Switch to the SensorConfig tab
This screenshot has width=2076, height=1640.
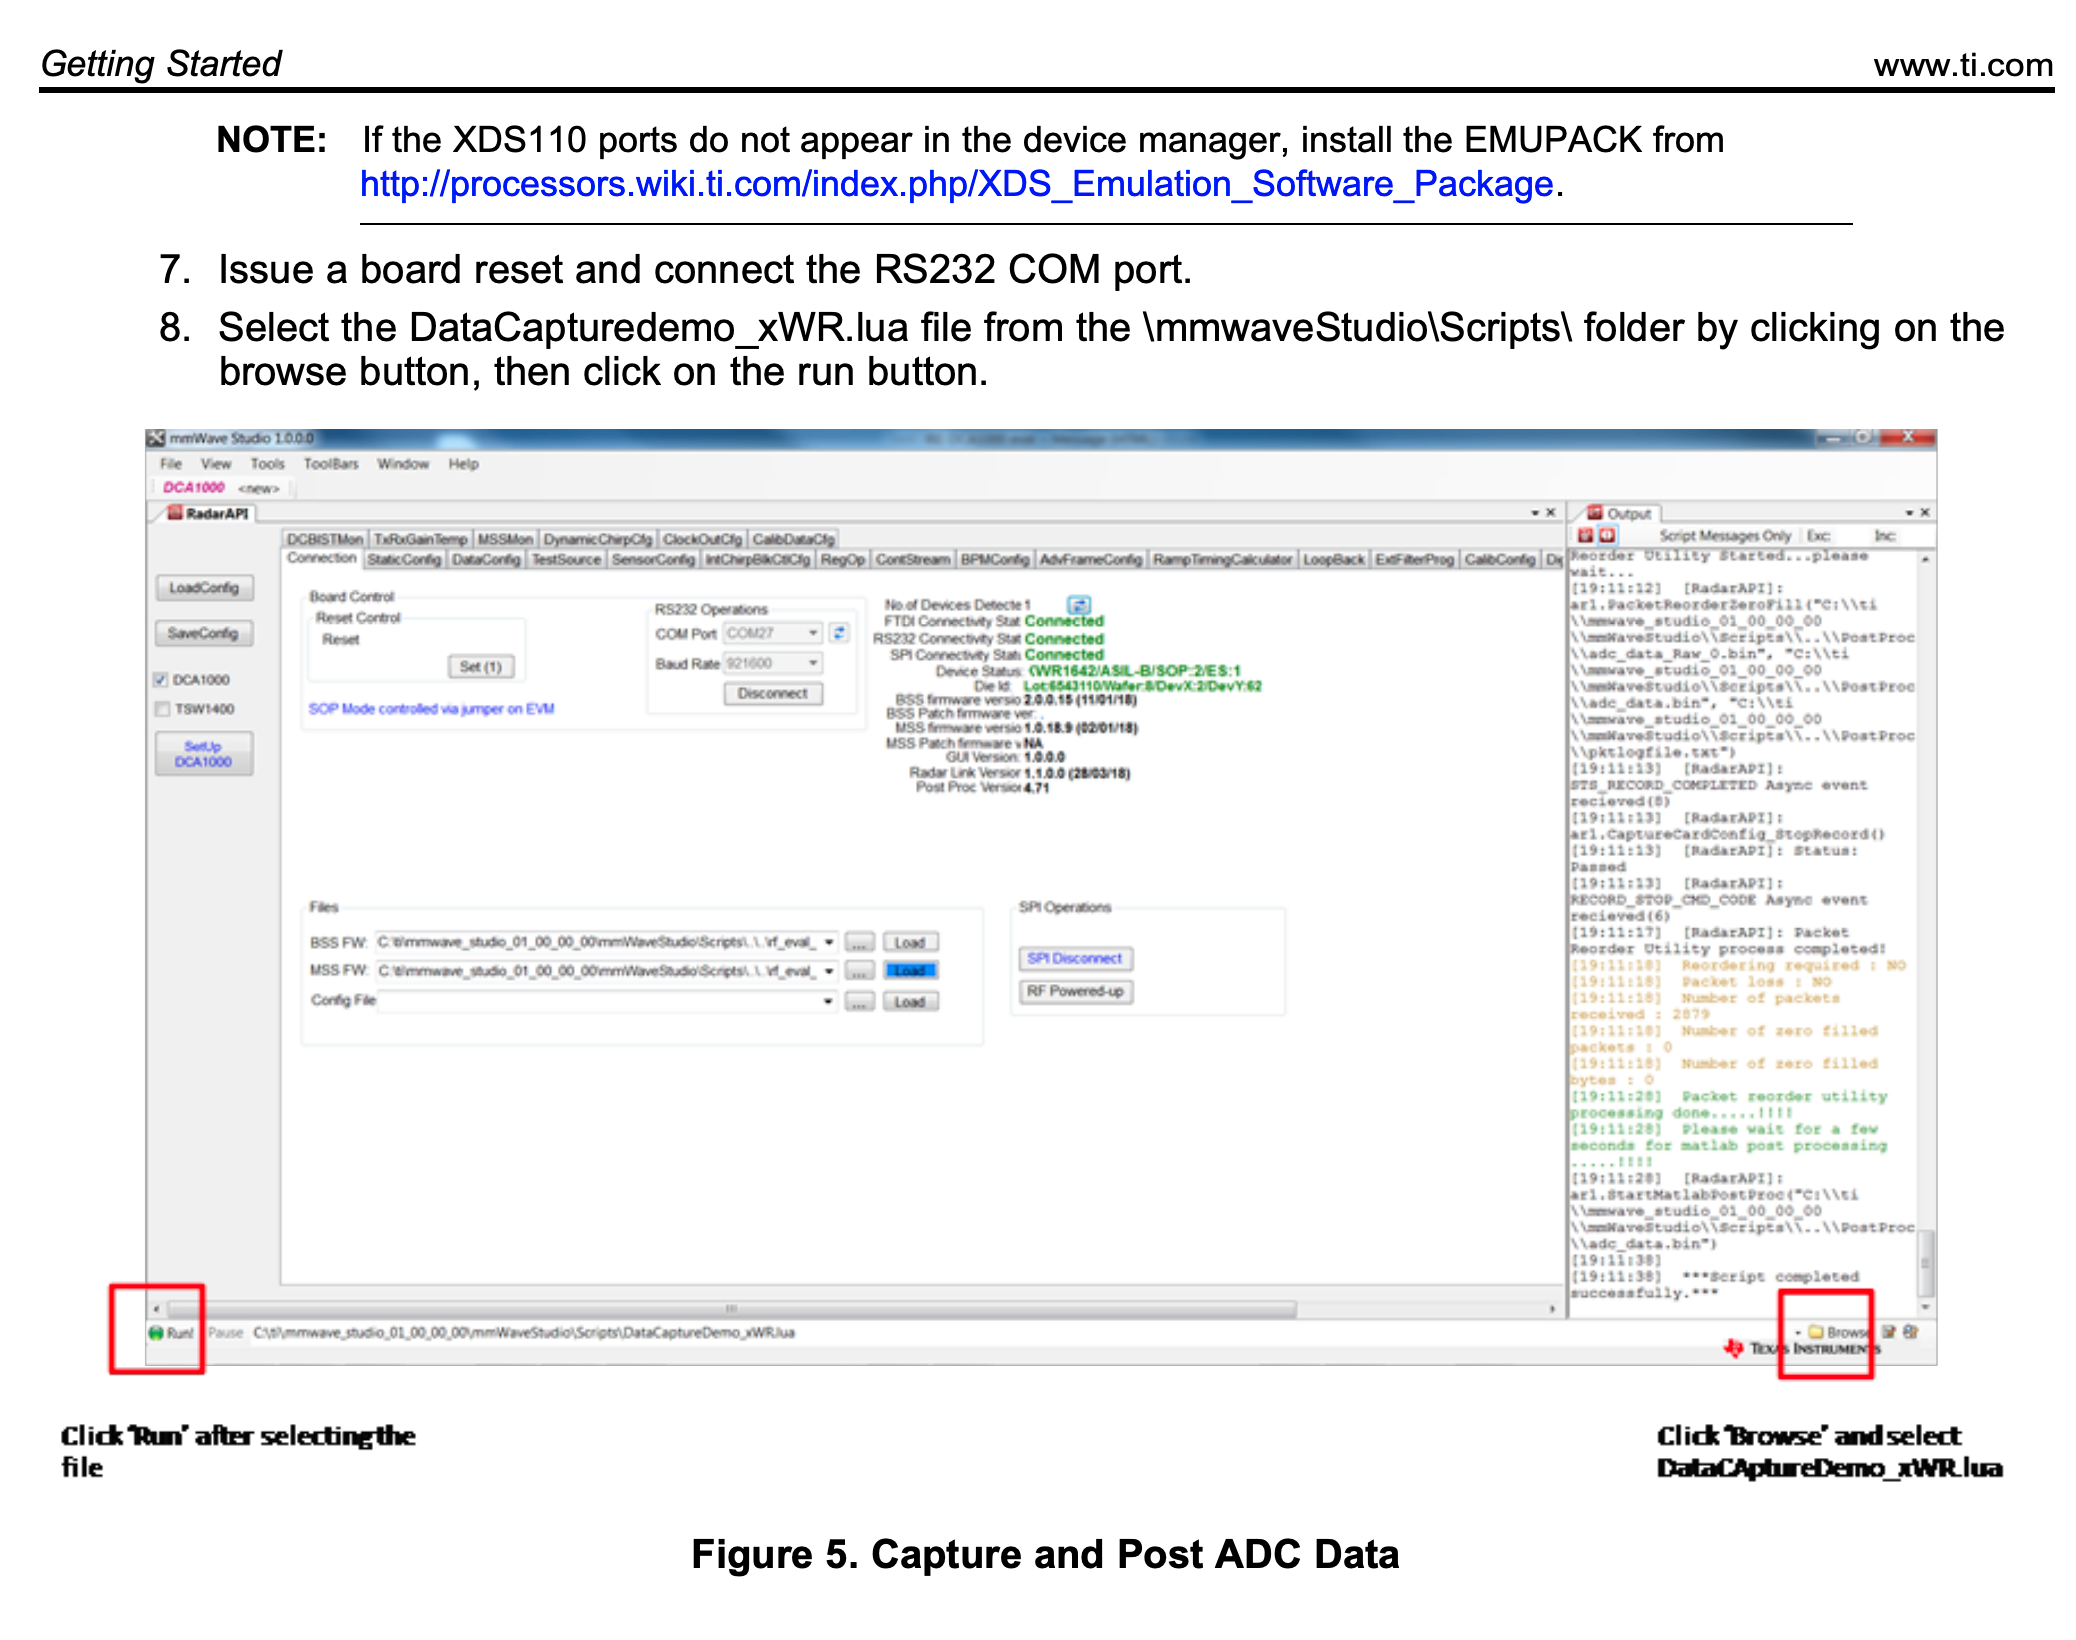(x=653, y=559)
